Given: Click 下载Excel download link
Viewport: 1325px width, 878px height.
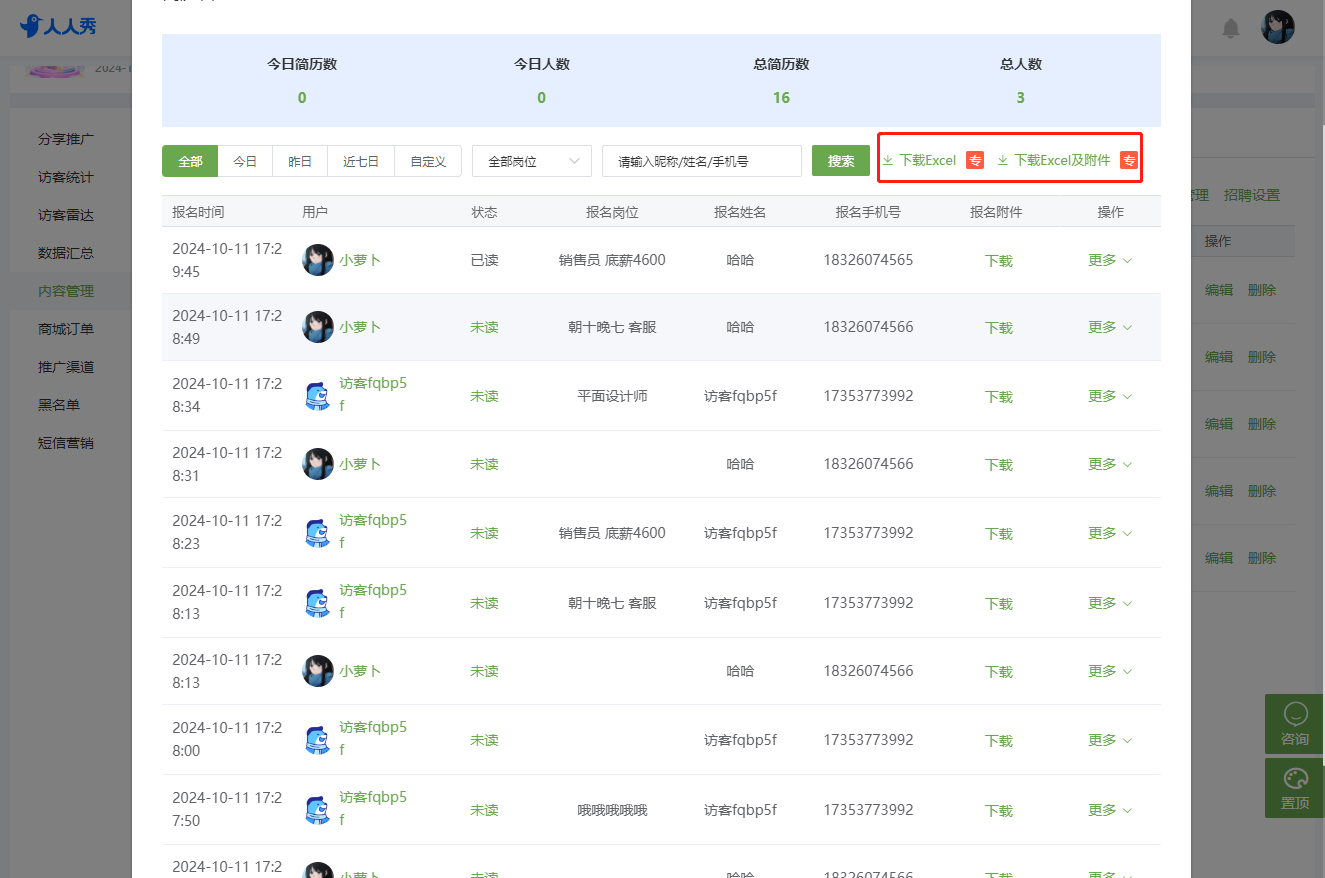Looking at the screenshot, I should click(919, 160).
